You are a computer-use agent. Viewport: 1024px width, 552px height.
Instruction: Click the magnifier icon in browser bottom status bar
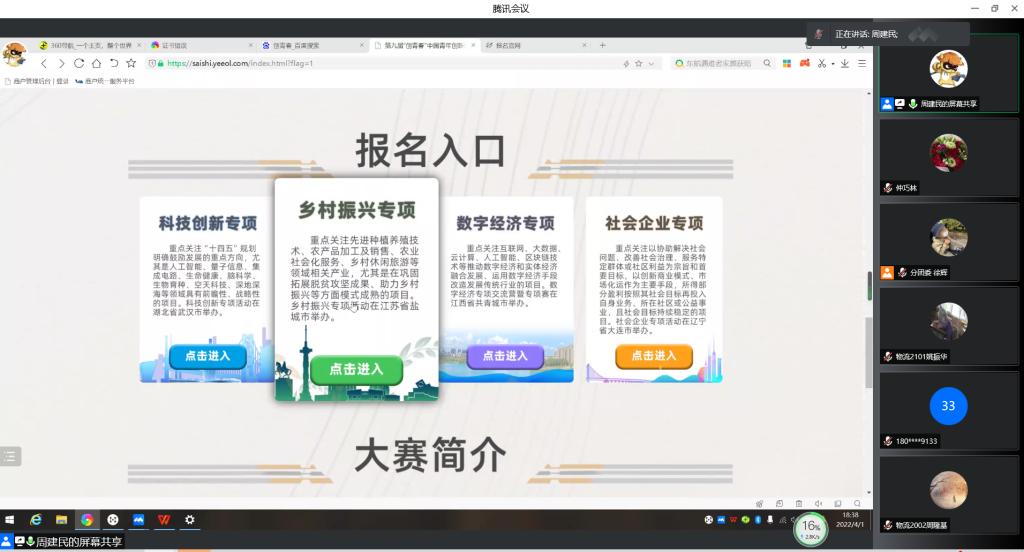857,504
